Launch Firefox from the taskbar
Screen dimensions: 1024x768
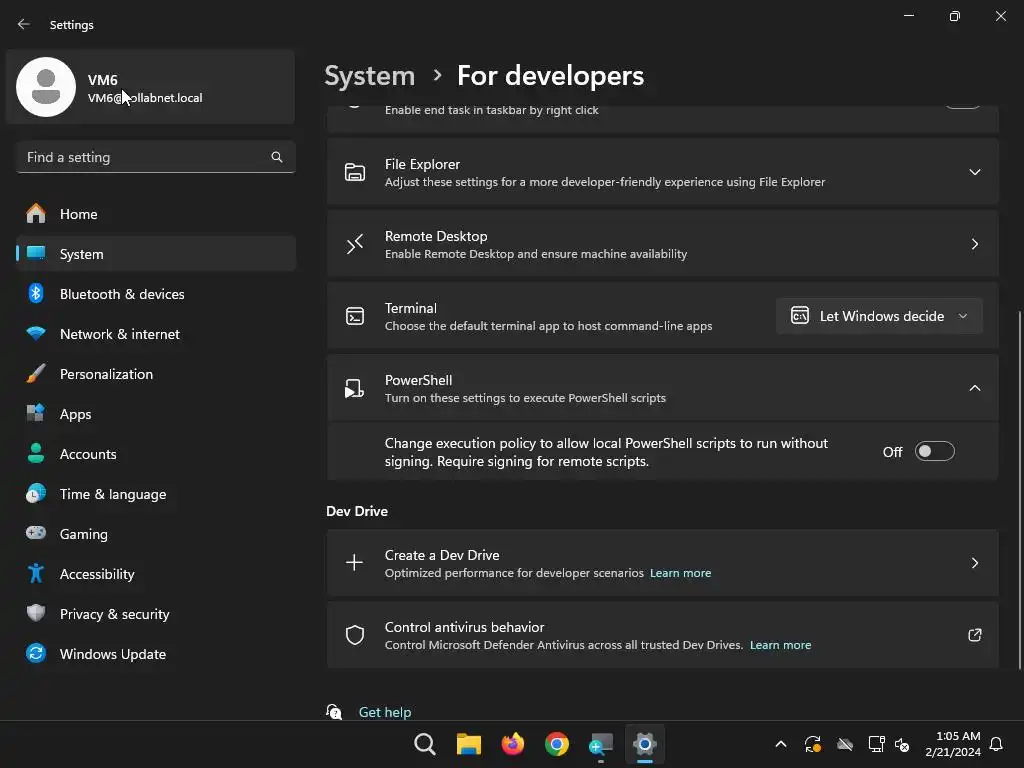pos(513,744)
